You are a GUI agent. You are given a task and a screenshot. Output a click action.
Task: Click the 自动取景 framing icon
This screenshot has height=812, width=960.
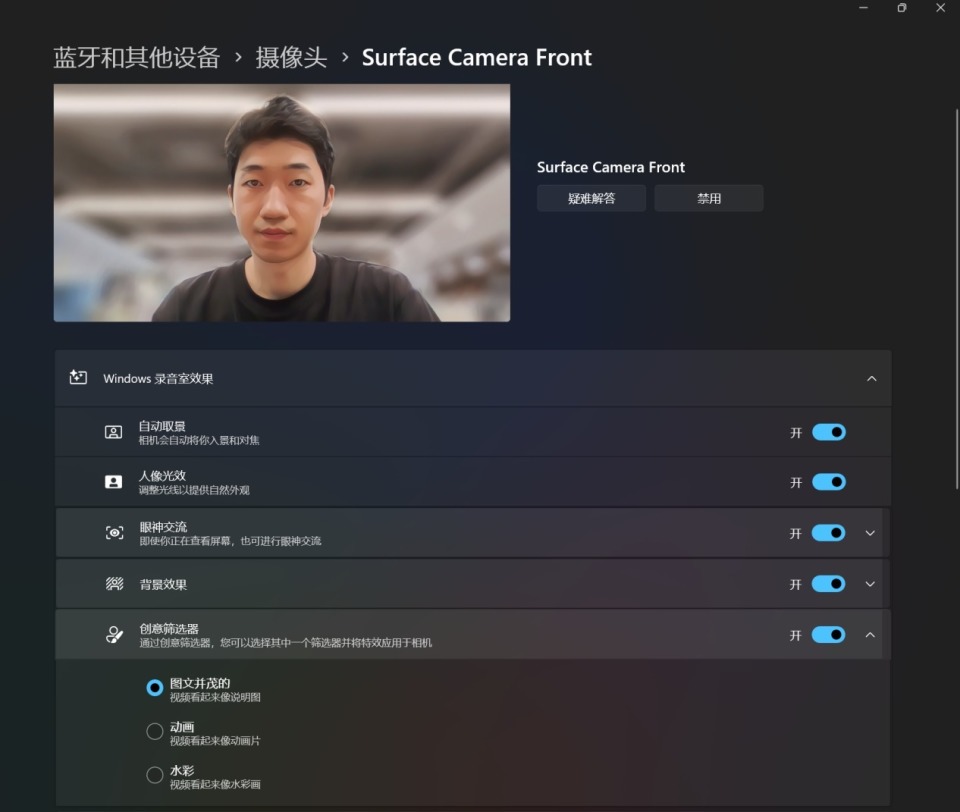pyautogui.click(x=114, y=432)
